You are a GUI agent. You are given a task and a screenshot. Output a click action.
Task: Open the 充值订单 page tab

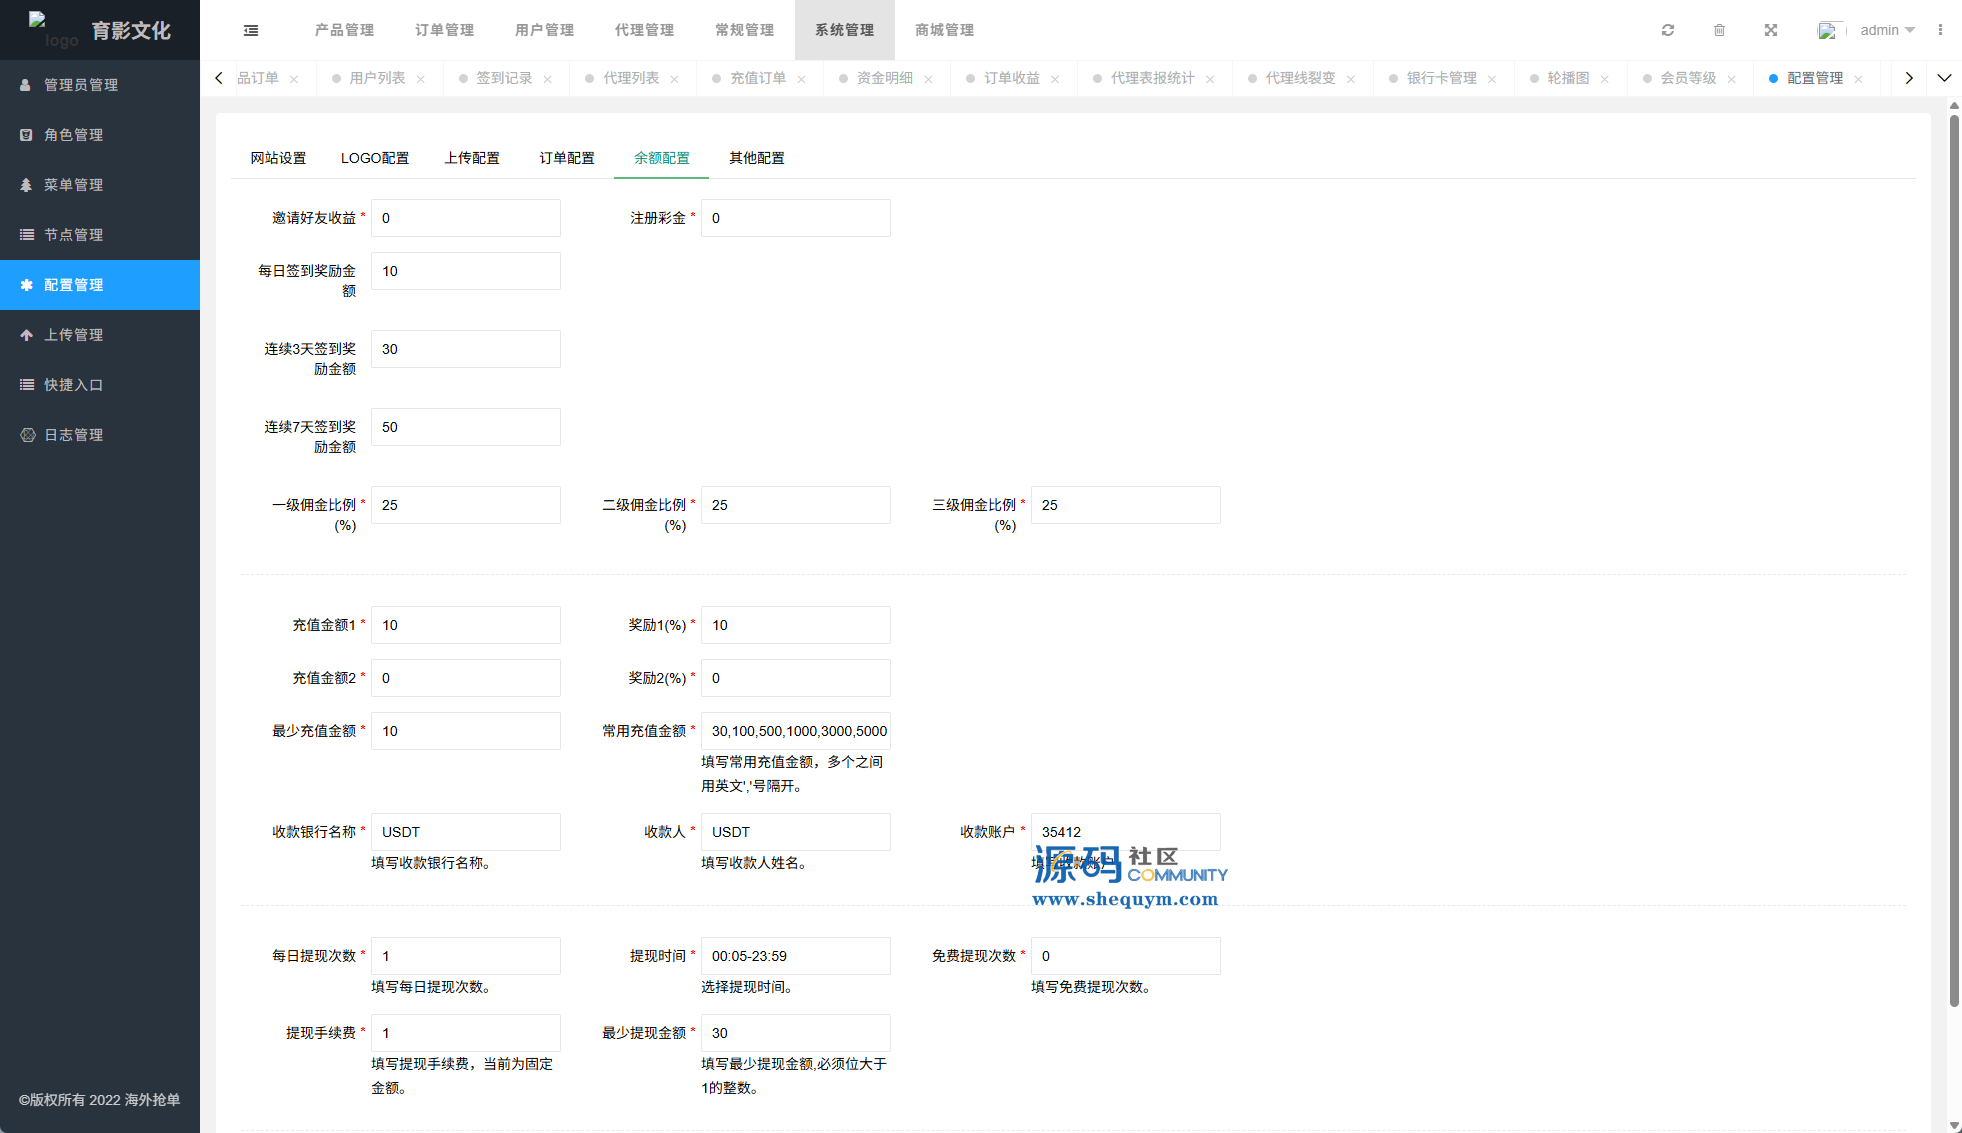click(x=757, y=78)
